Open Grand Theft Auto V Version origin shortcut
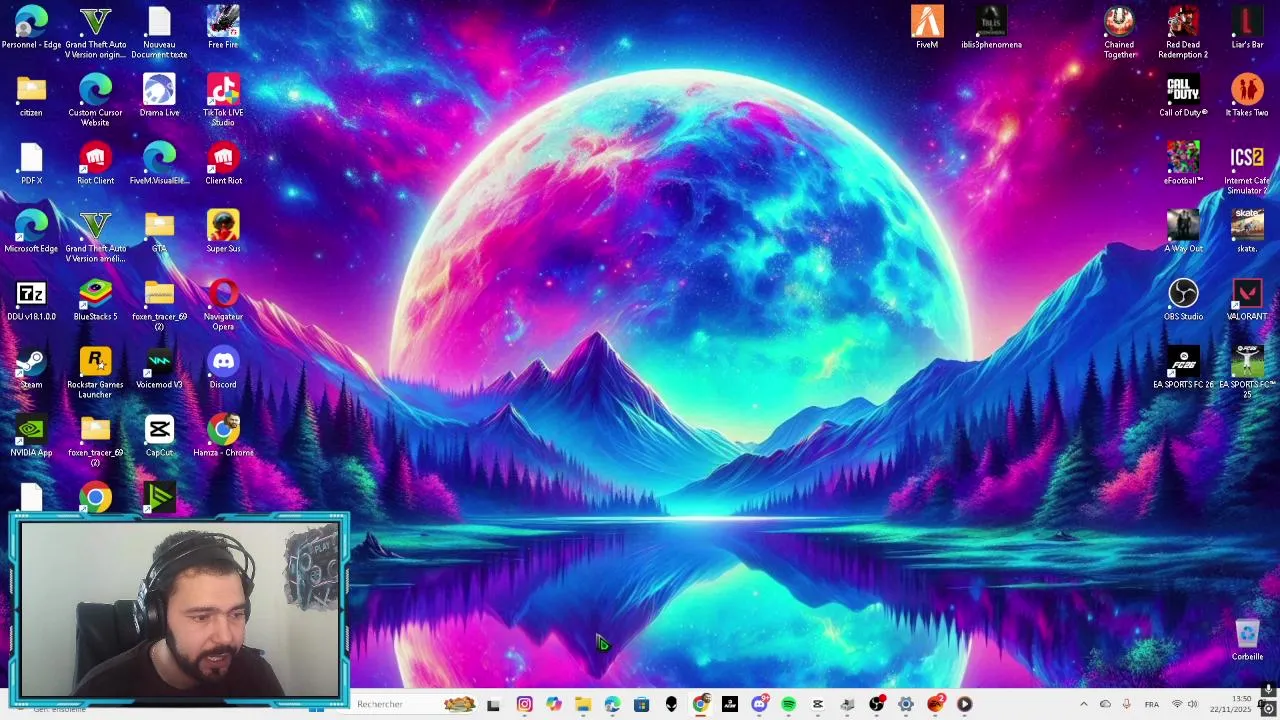This screenshot has height=720, width=1280. [x=95, y=32]
